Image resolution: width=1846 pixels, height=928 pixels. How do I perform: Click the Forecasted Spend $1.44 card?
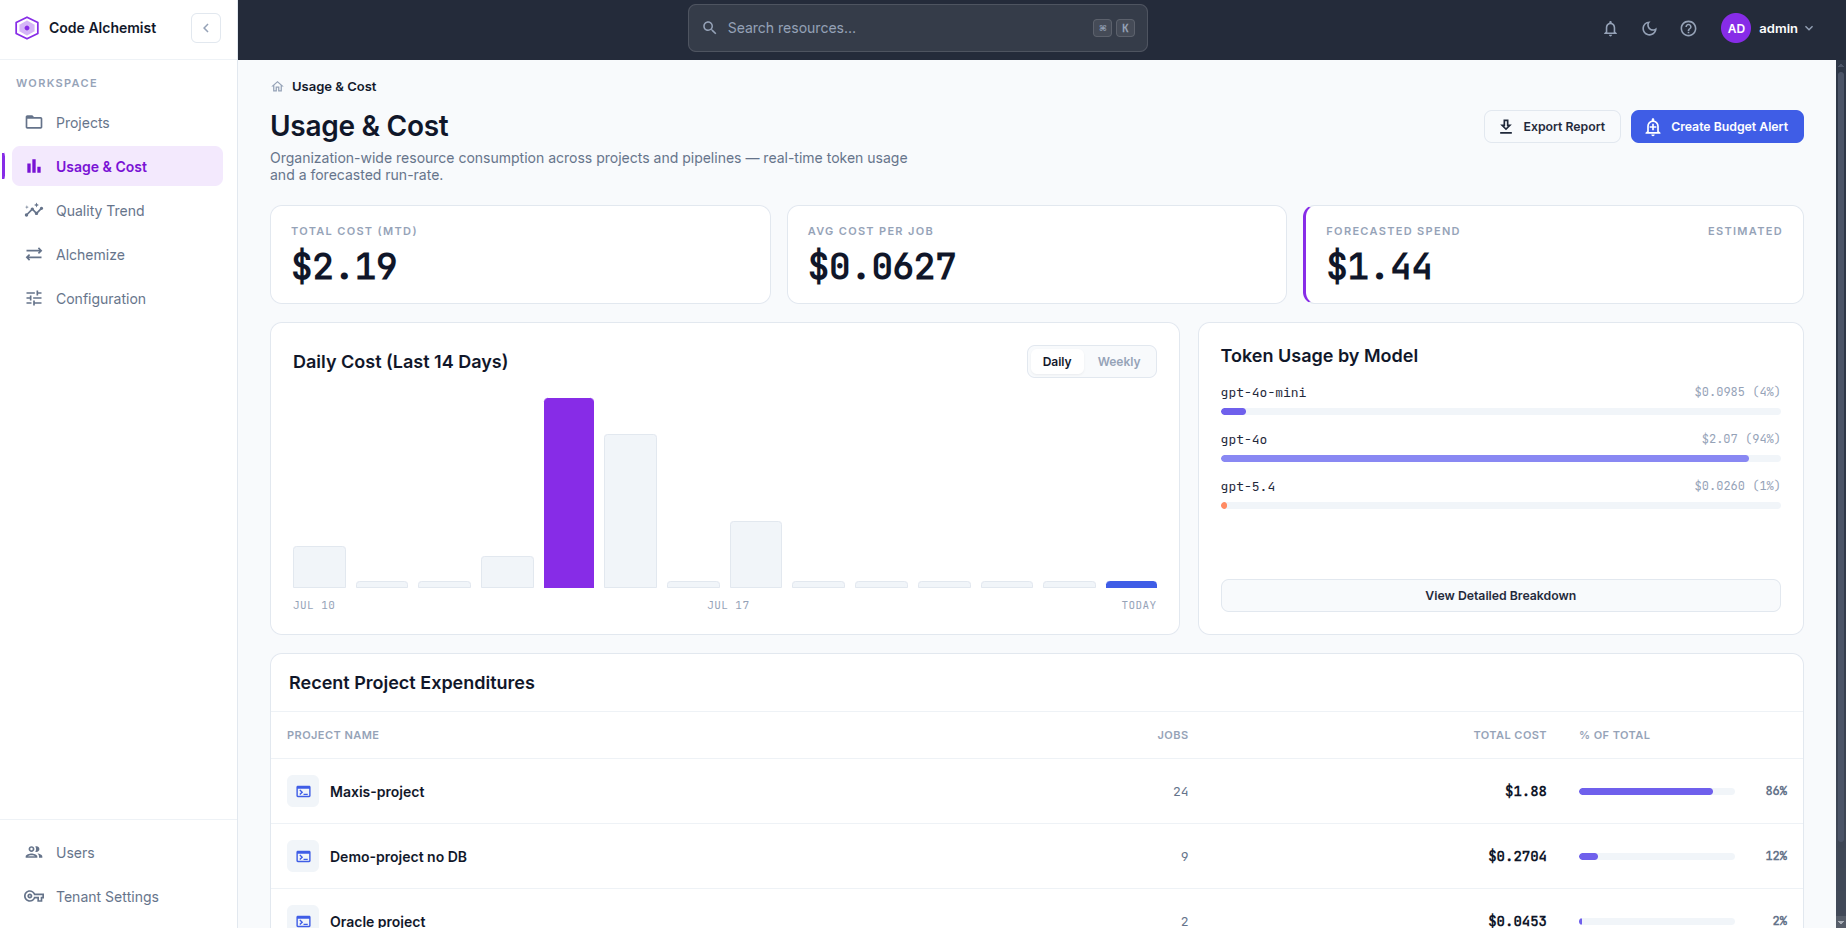1553,254
